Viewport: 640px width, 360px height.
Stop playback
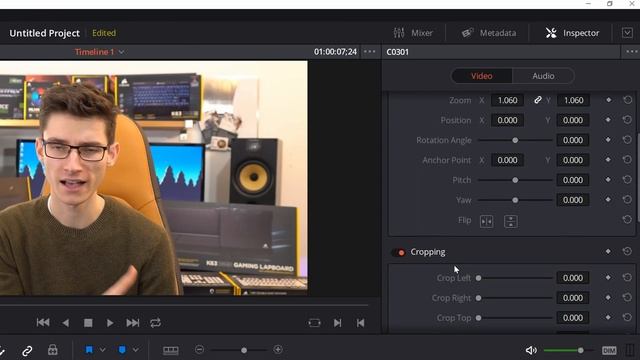click(88, 323)
